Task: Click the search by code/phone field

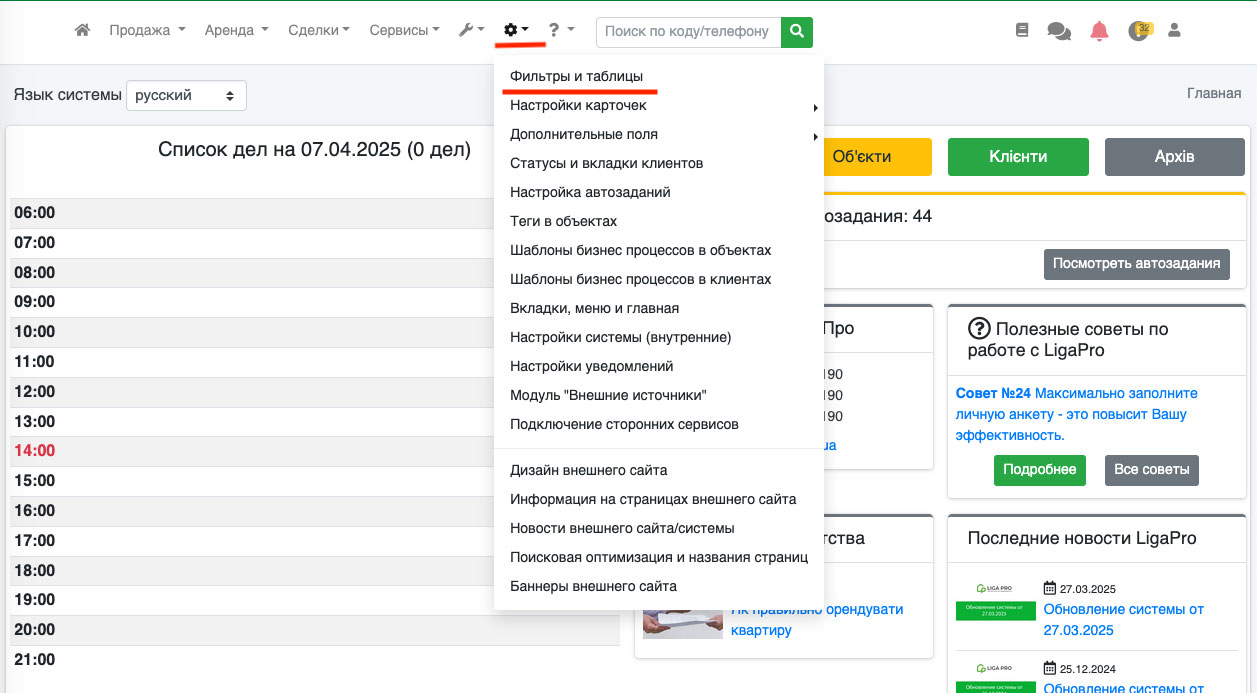Action: (x=688, y=31)
